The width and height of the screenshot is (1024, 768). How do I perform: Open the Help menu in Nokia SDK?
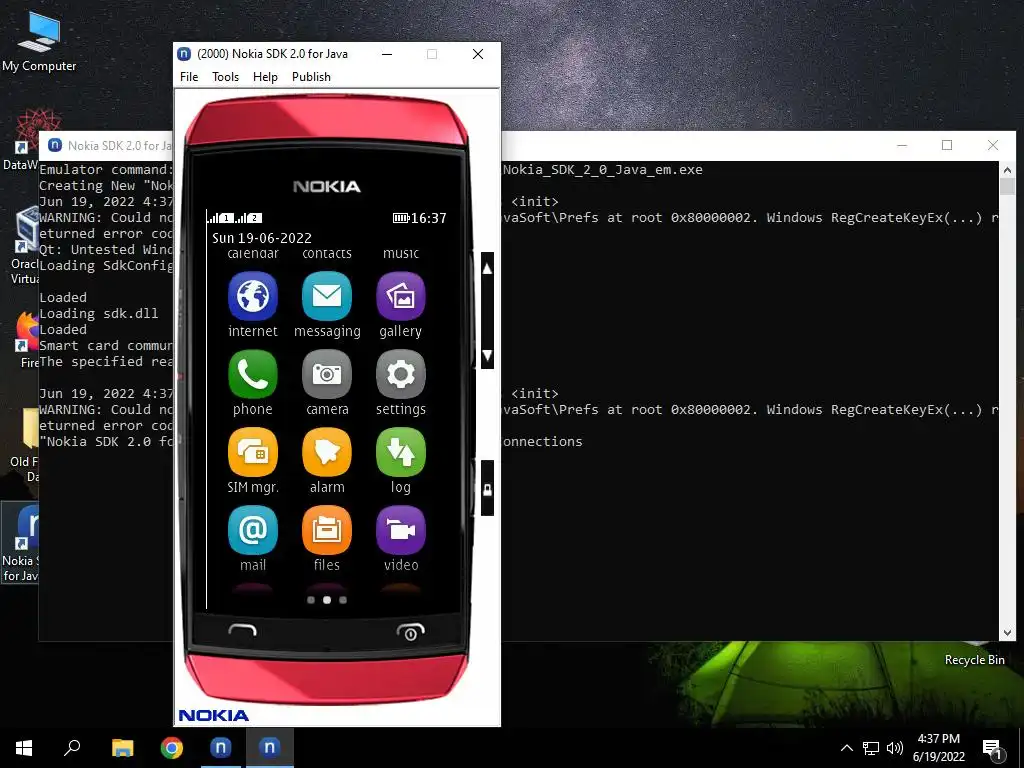(265, 76)
